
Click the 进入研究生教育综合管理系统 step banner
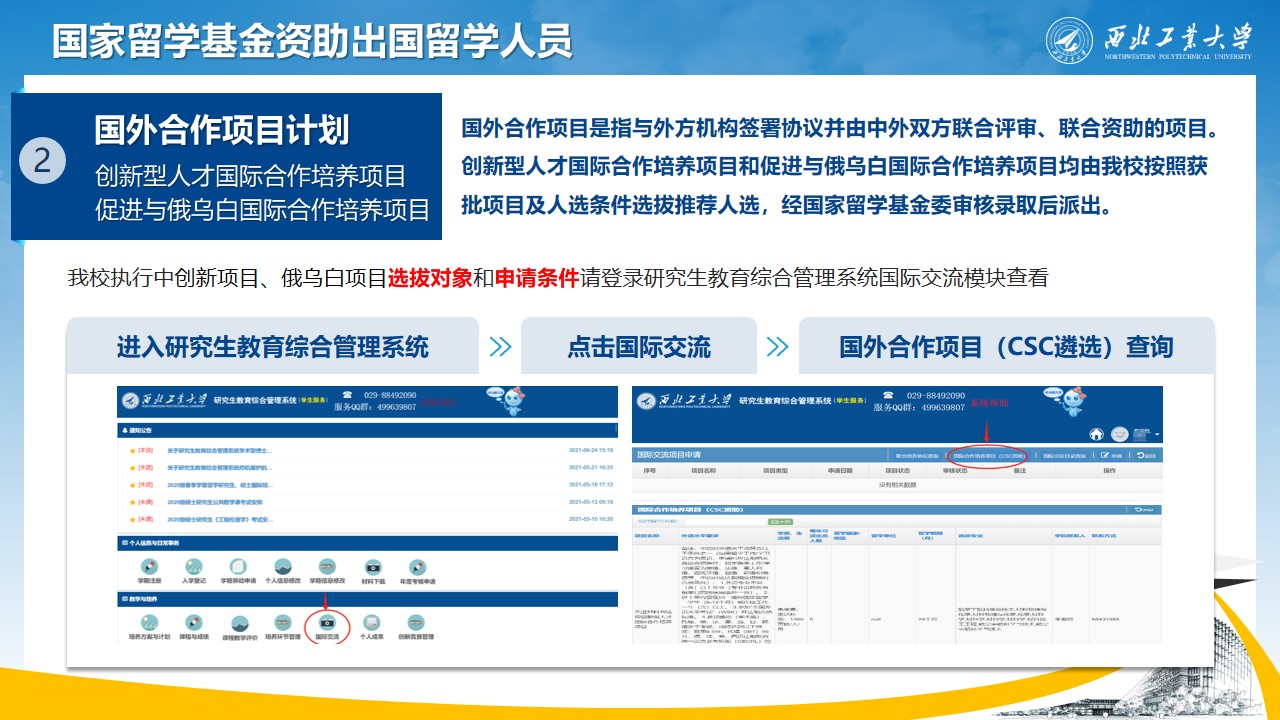(x=272, y=347)
